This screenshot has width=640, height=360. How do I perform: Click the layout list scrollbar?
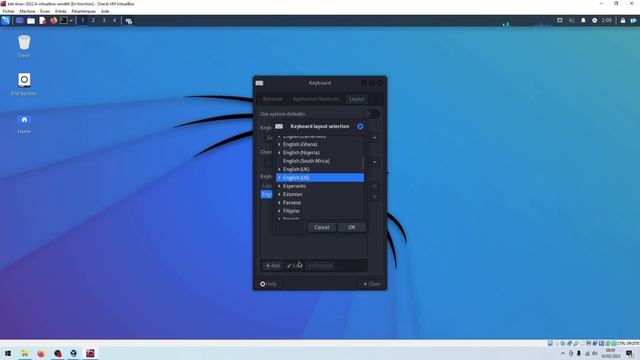coord(363,163)
